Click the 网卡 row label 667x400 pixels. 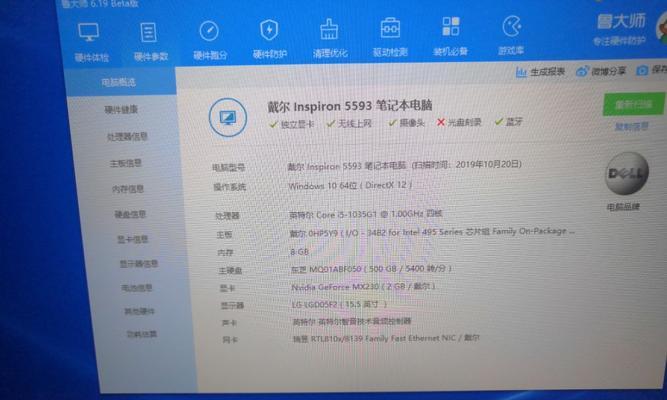tap(230, 340)
